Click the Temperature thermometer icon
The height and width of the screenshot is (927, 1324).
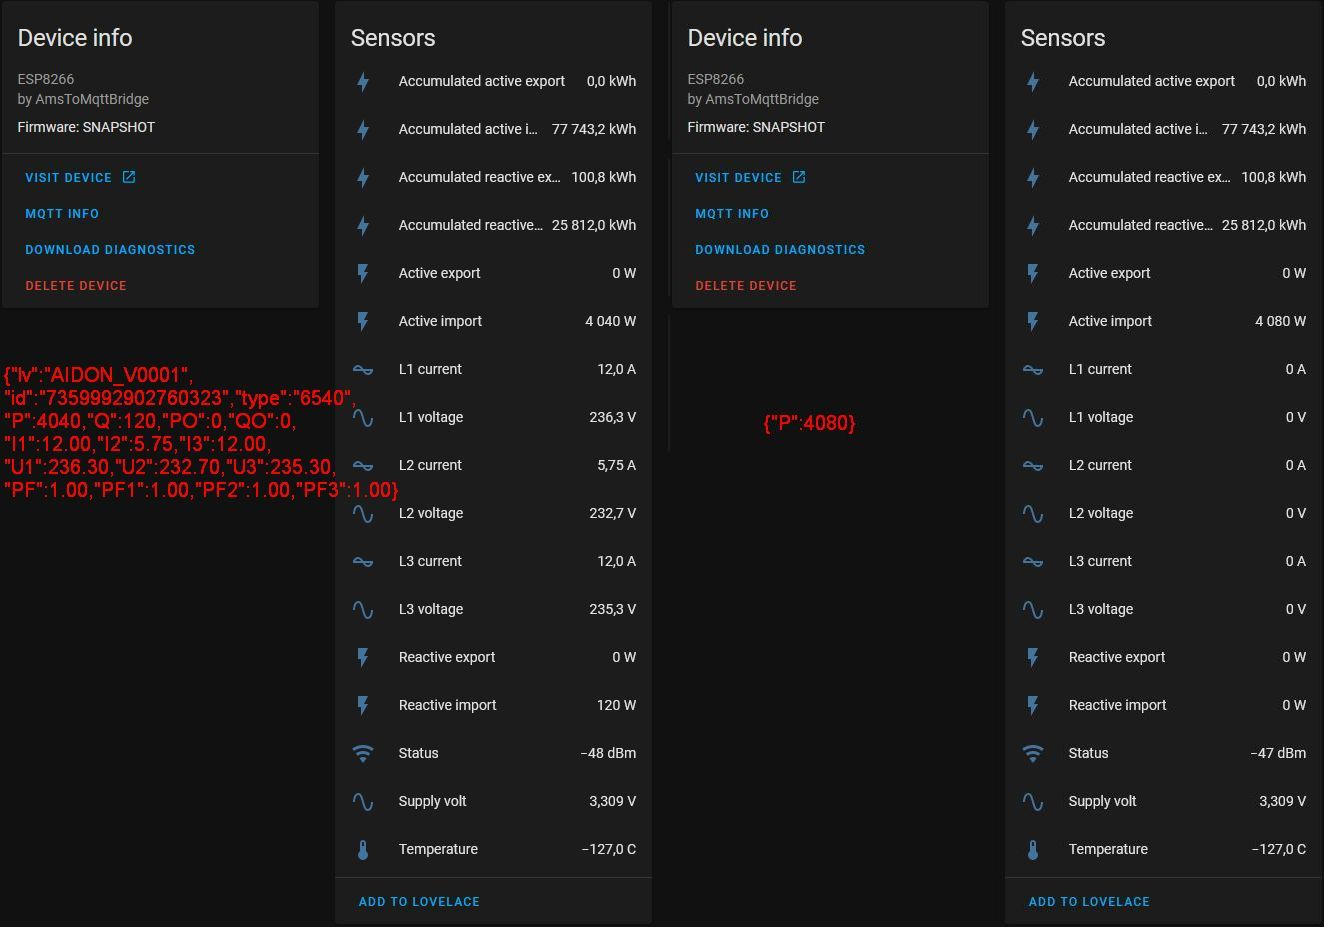tap(362, 849)
